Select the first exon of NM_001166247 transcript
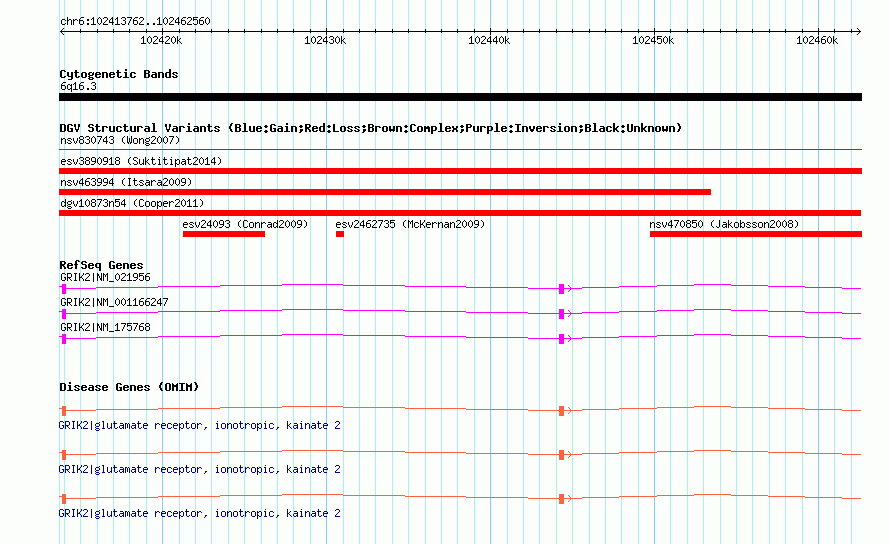The height and width of the screenshot is (544, 890). [x=64, y=314]
